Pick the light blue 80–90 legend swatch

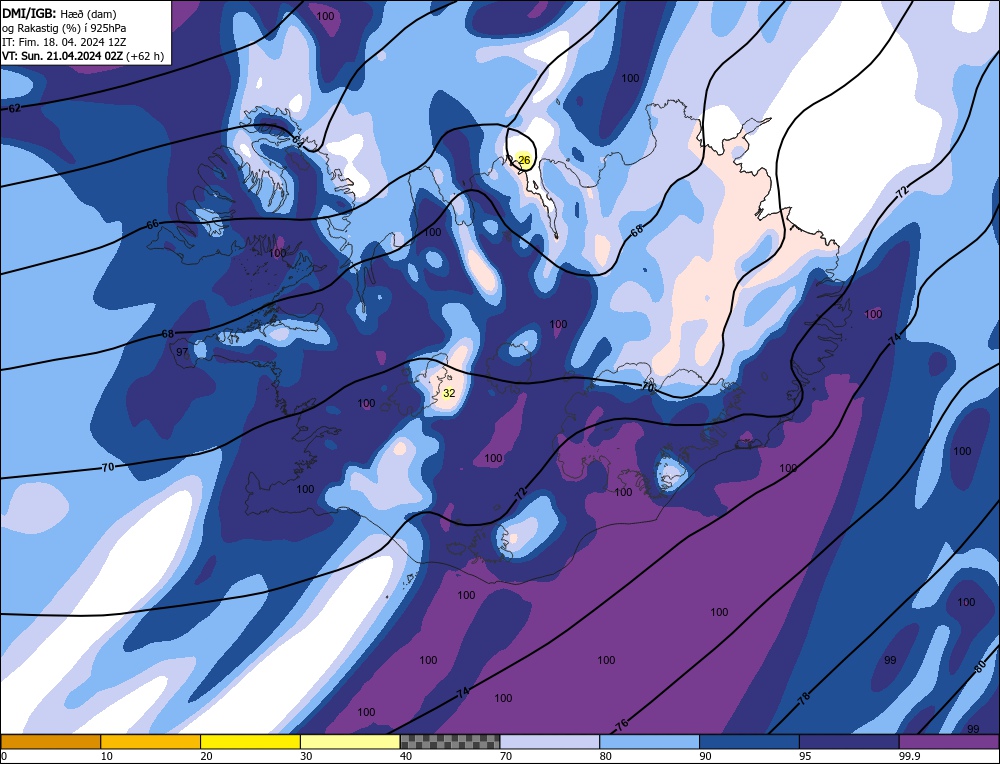pyautogui.click(x=649, y=741)
